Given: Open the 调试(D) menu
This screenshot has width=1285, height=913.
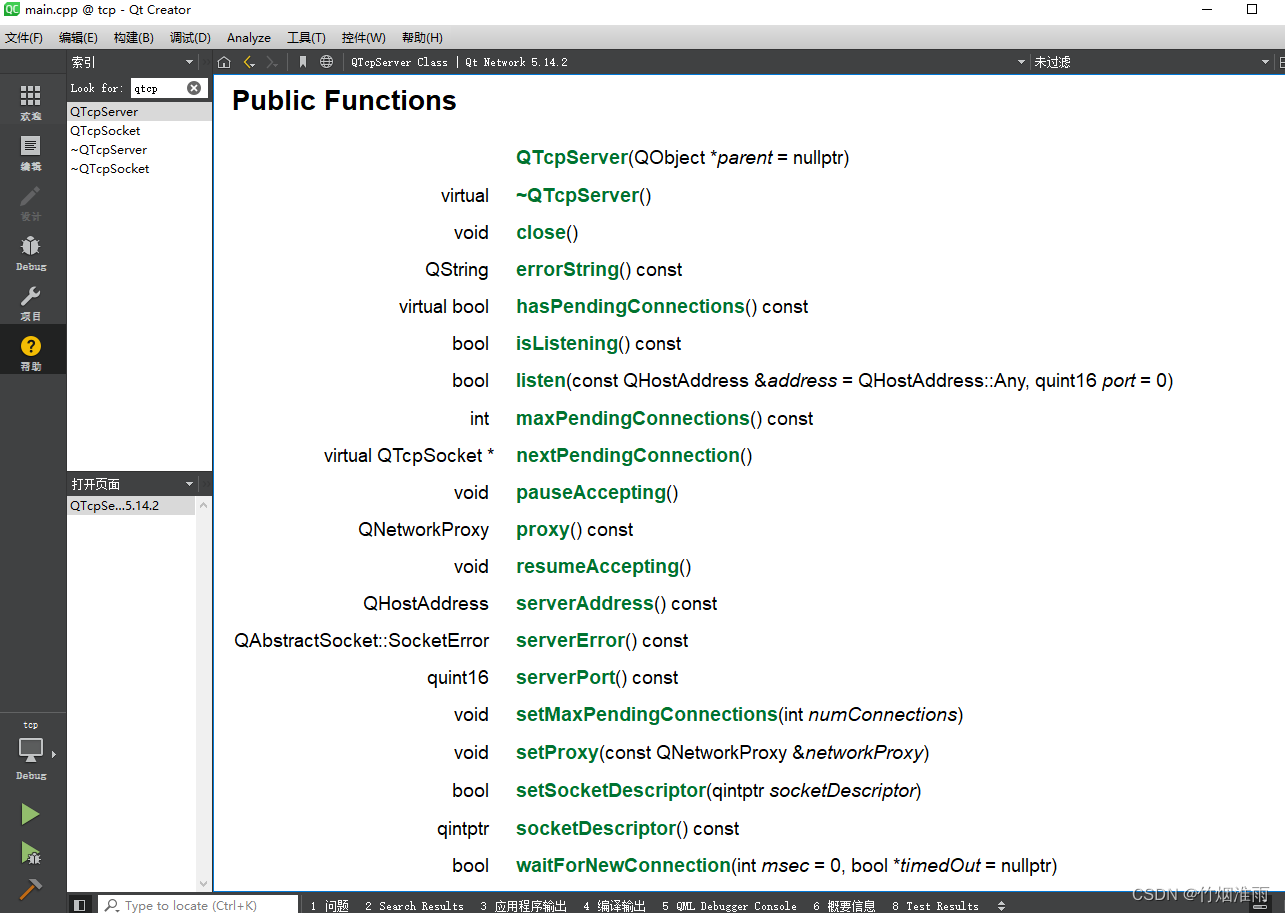Looking at the screenshot, I should point(190,37).
